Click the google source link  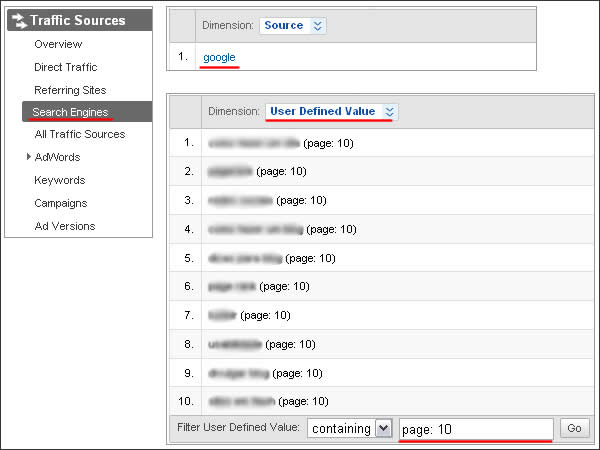(x=219, y=57)
